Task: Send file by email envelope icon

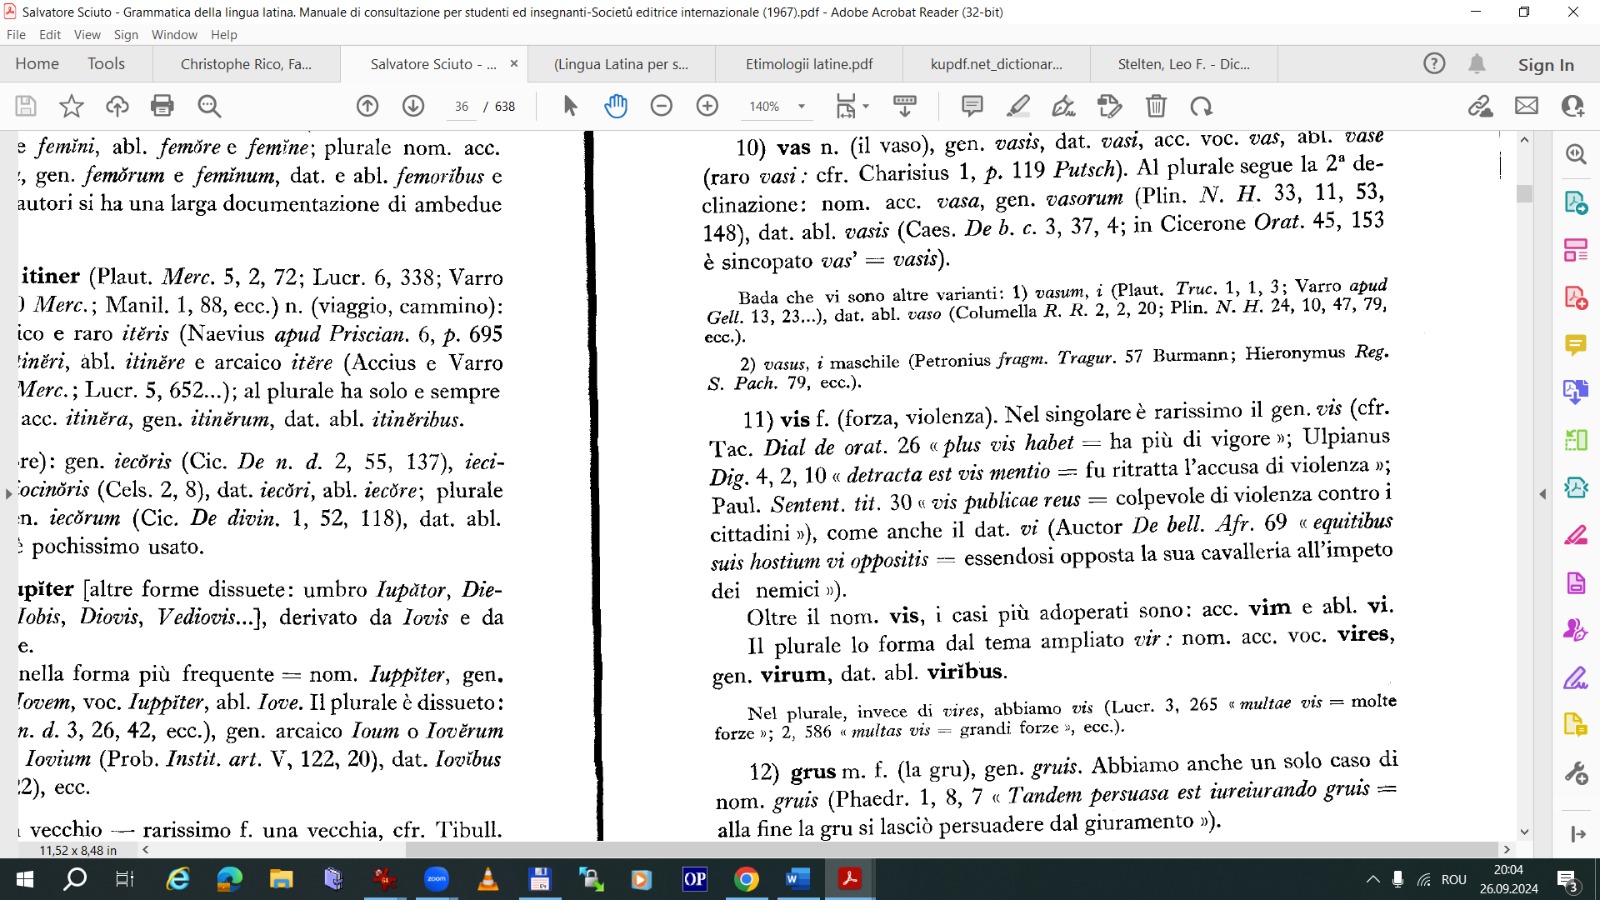Action: tap(1526, 106)
